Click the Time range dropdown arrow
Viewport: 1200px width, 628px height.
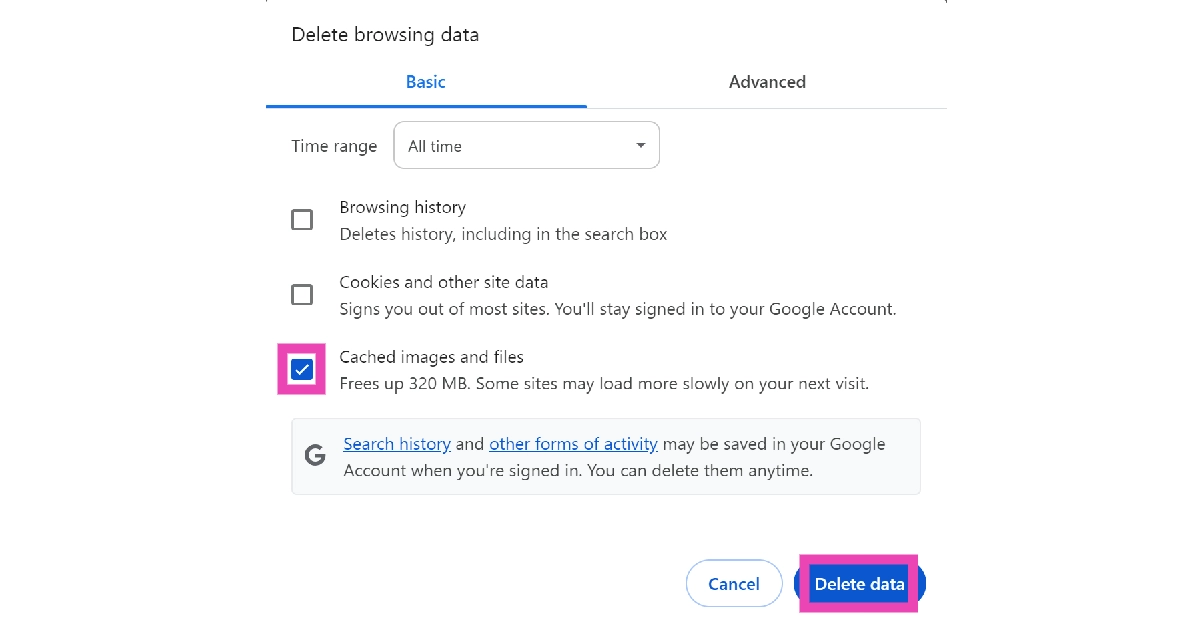[640, 146]
